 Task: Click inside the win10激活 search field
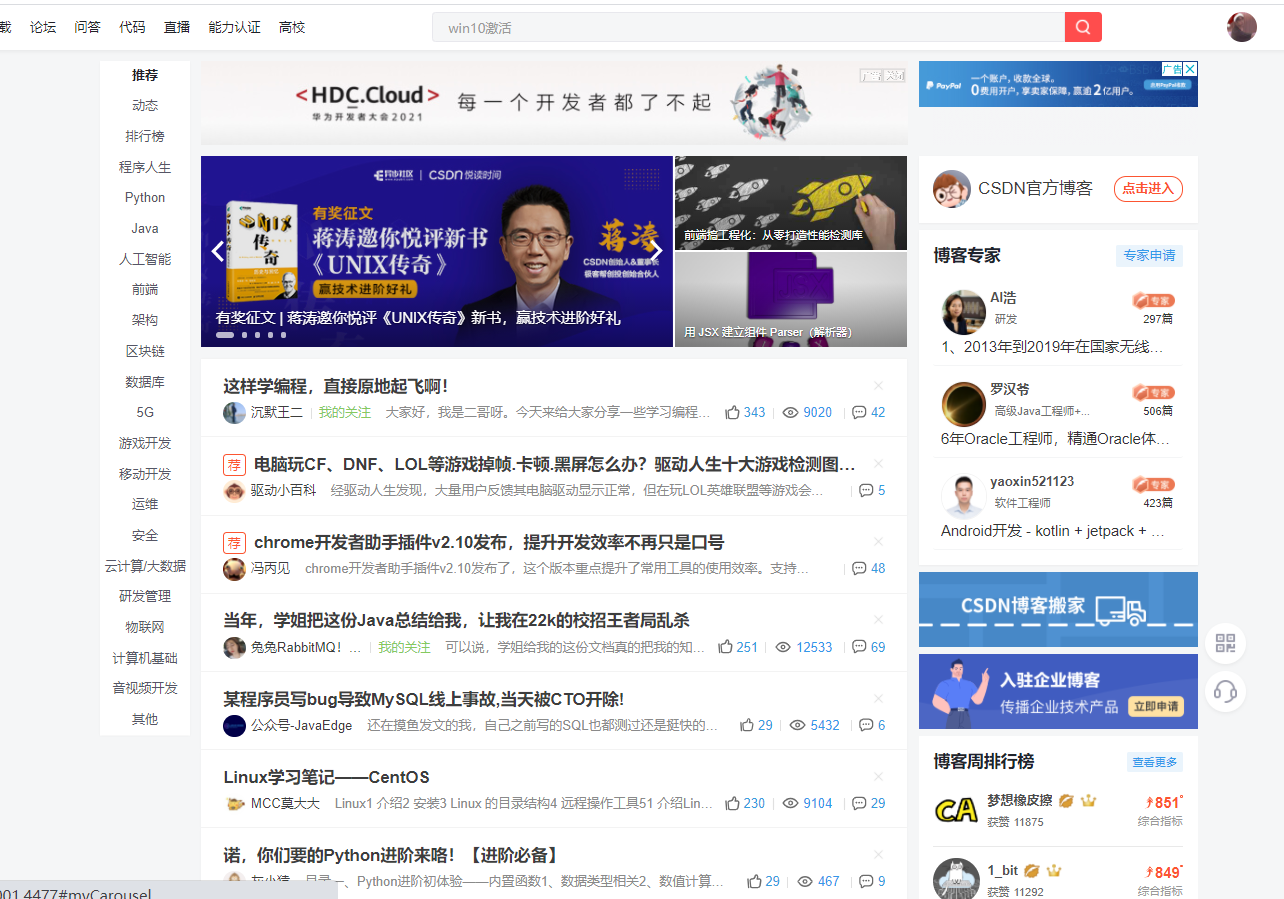click(748, 27)
